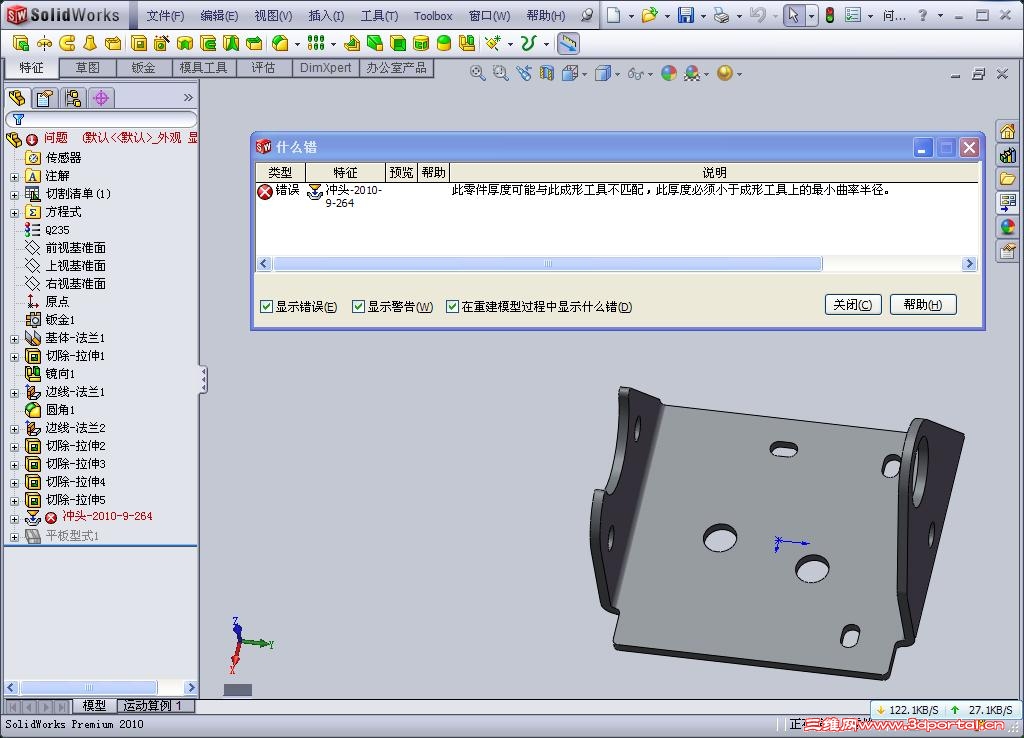Click the Fillet feature icon

click(x=280, y=43)
